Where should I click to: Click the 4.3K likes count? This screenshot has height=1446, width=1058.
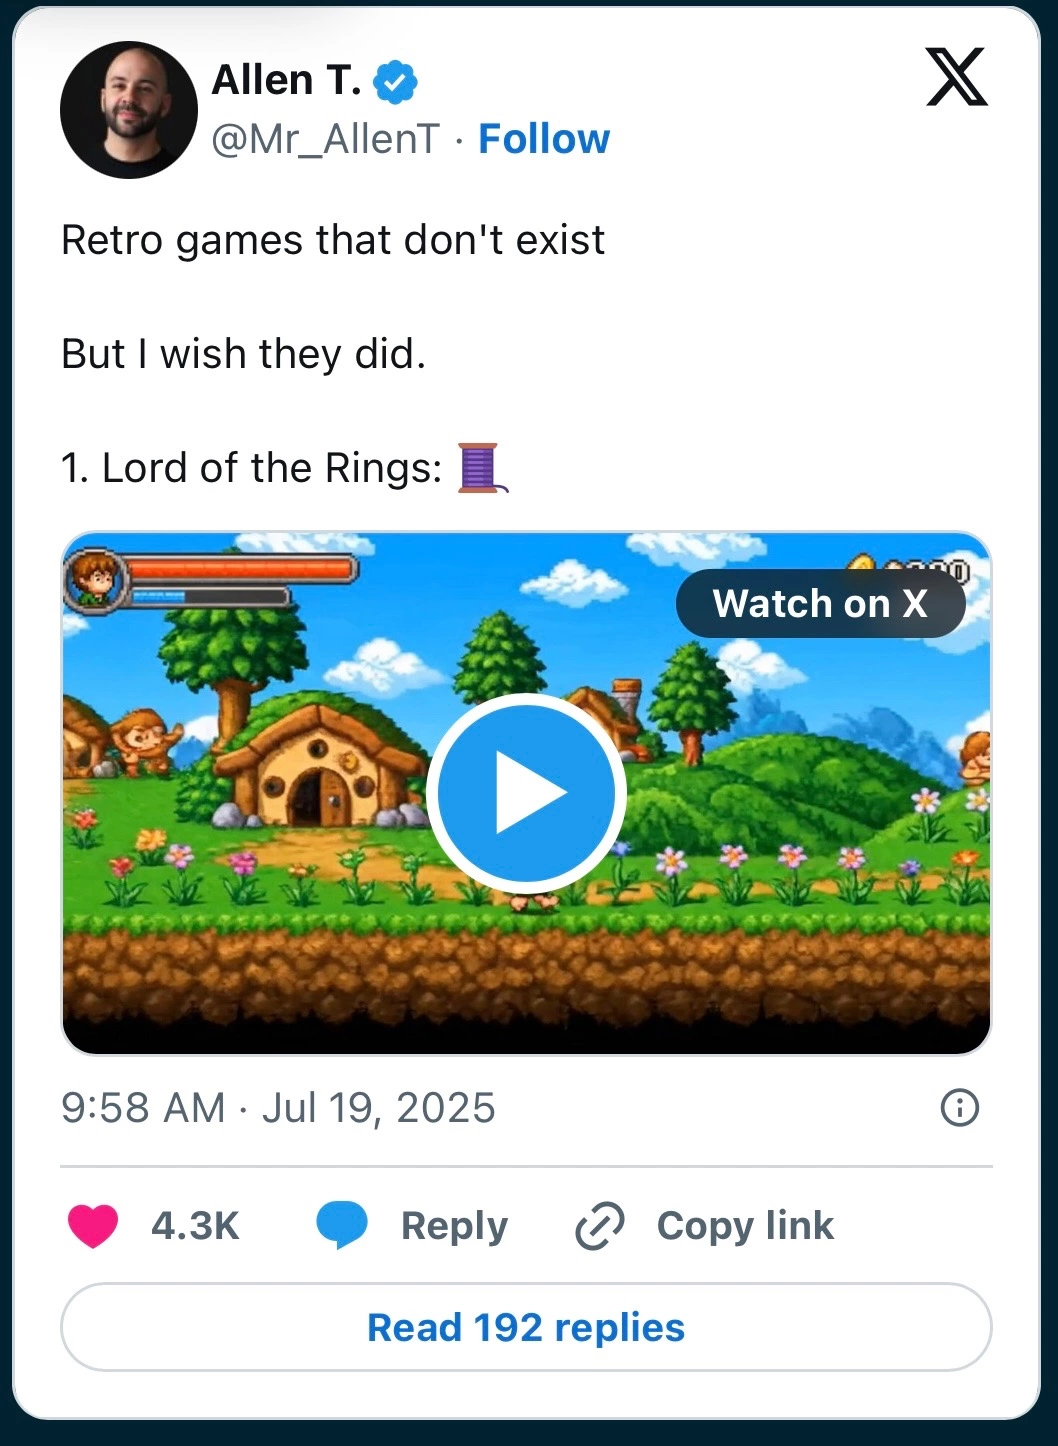195,1226
